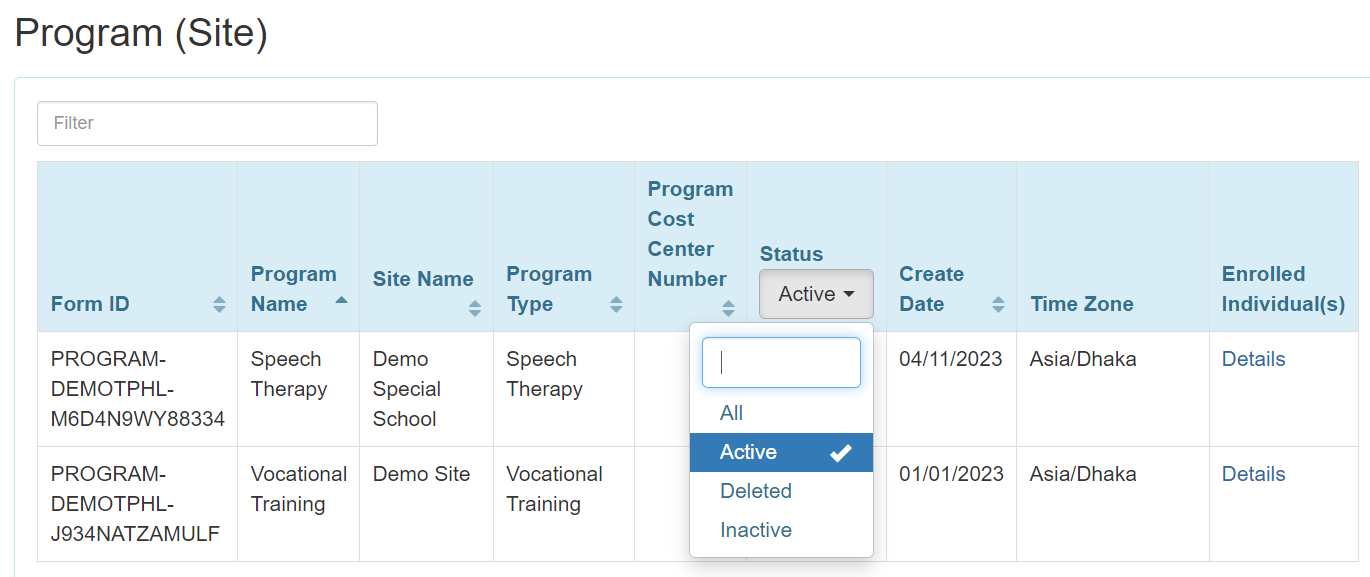This screenshot has height=577, width=1370.
Task: Sort Site Name column arrows
Action: coord(475,309)
